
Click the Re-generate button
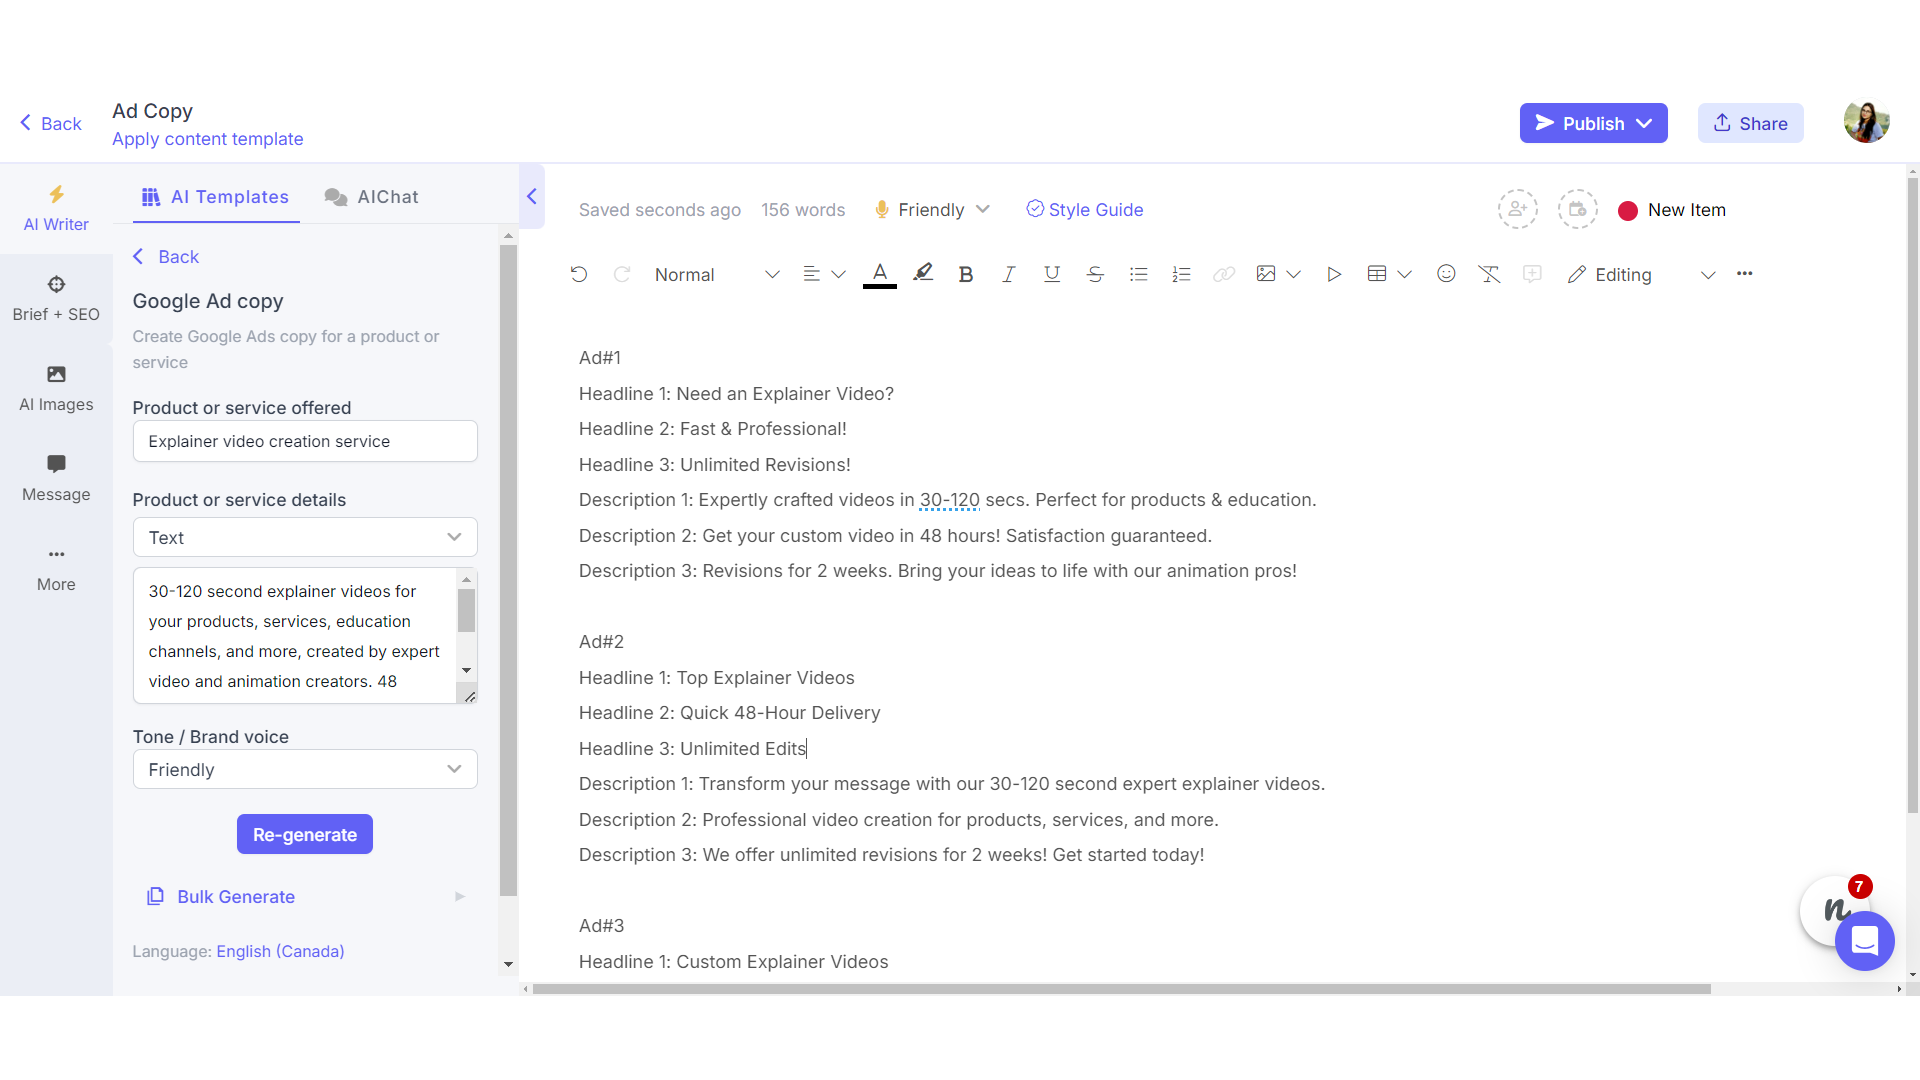(304, 834)
